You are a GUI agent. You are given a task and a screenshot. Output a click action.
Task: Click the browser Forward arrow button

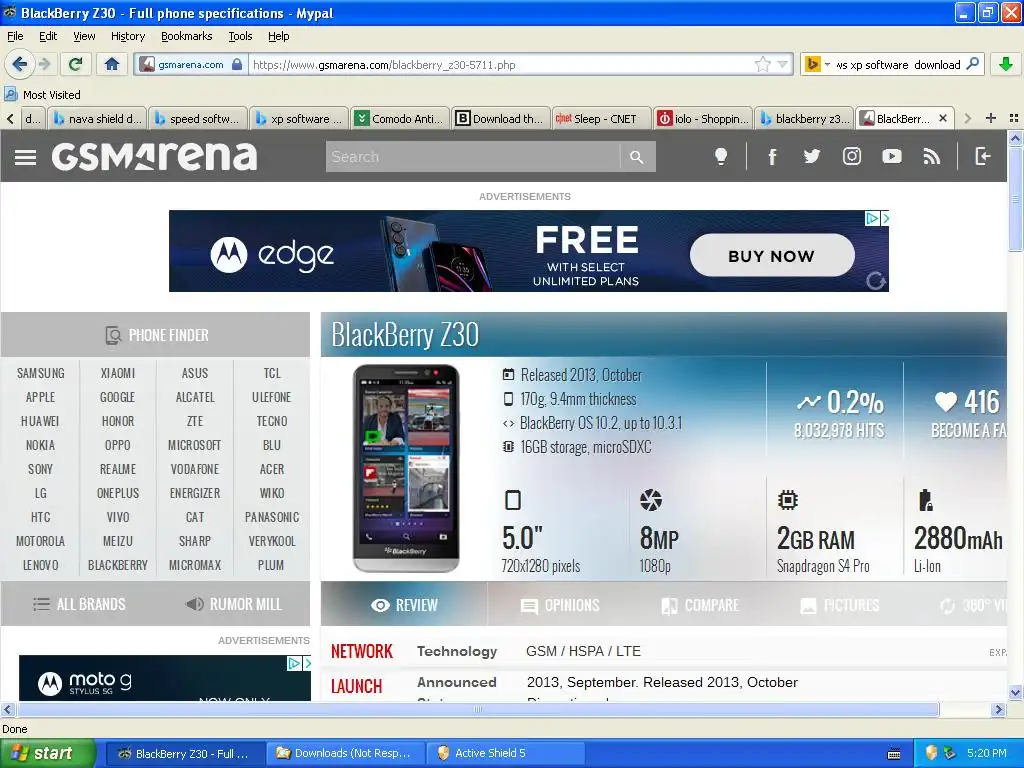(44, 64)
